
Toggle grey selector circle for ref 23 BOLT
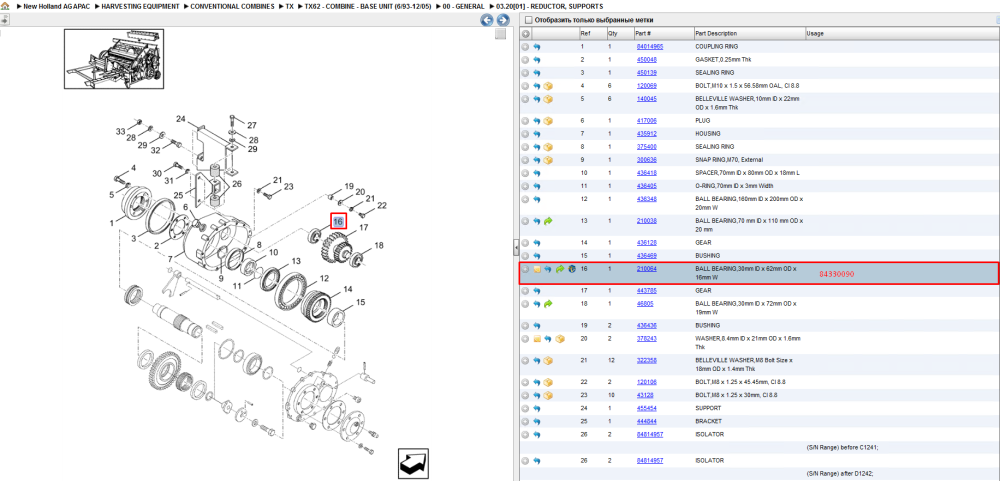coord(526,395)
